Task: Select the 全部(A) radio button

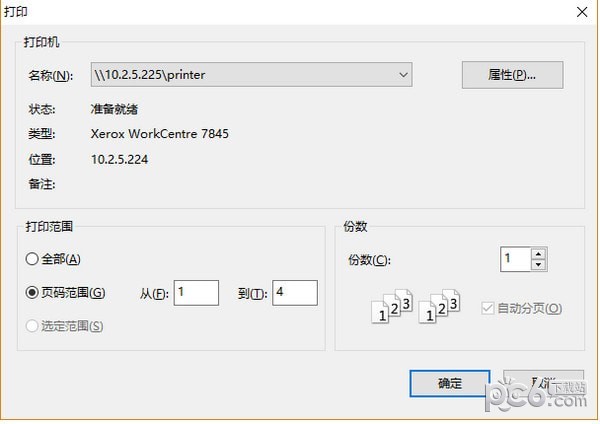Action: 32,259
